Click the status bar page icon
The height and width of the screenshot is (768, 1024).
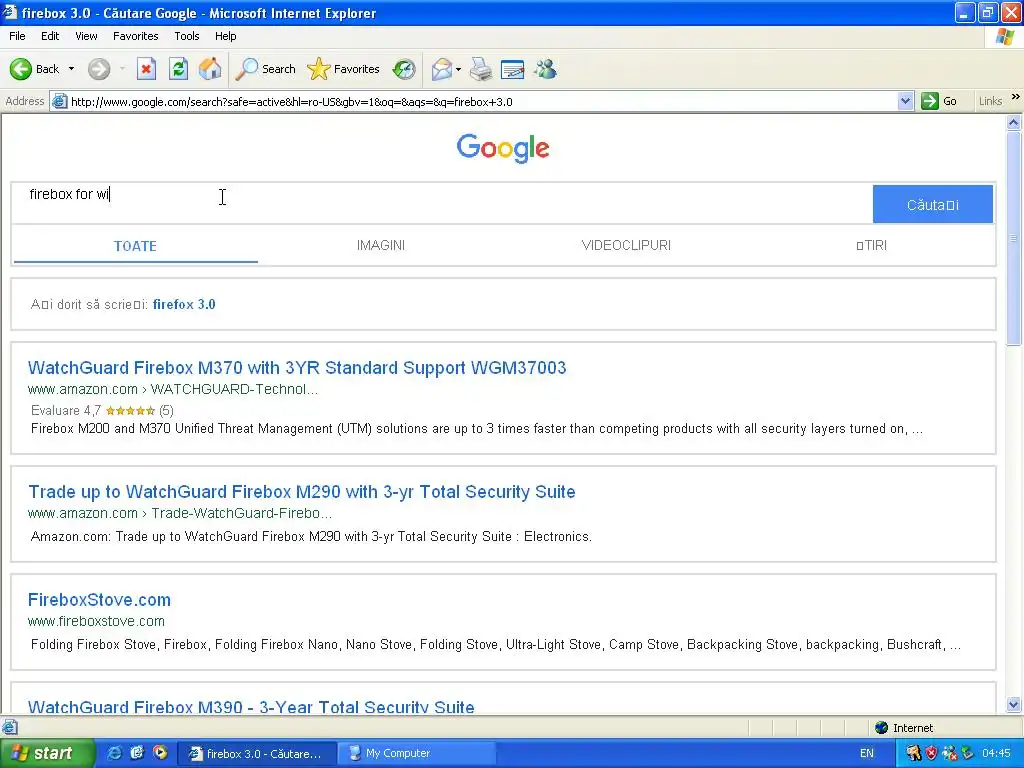pos(9,727)
